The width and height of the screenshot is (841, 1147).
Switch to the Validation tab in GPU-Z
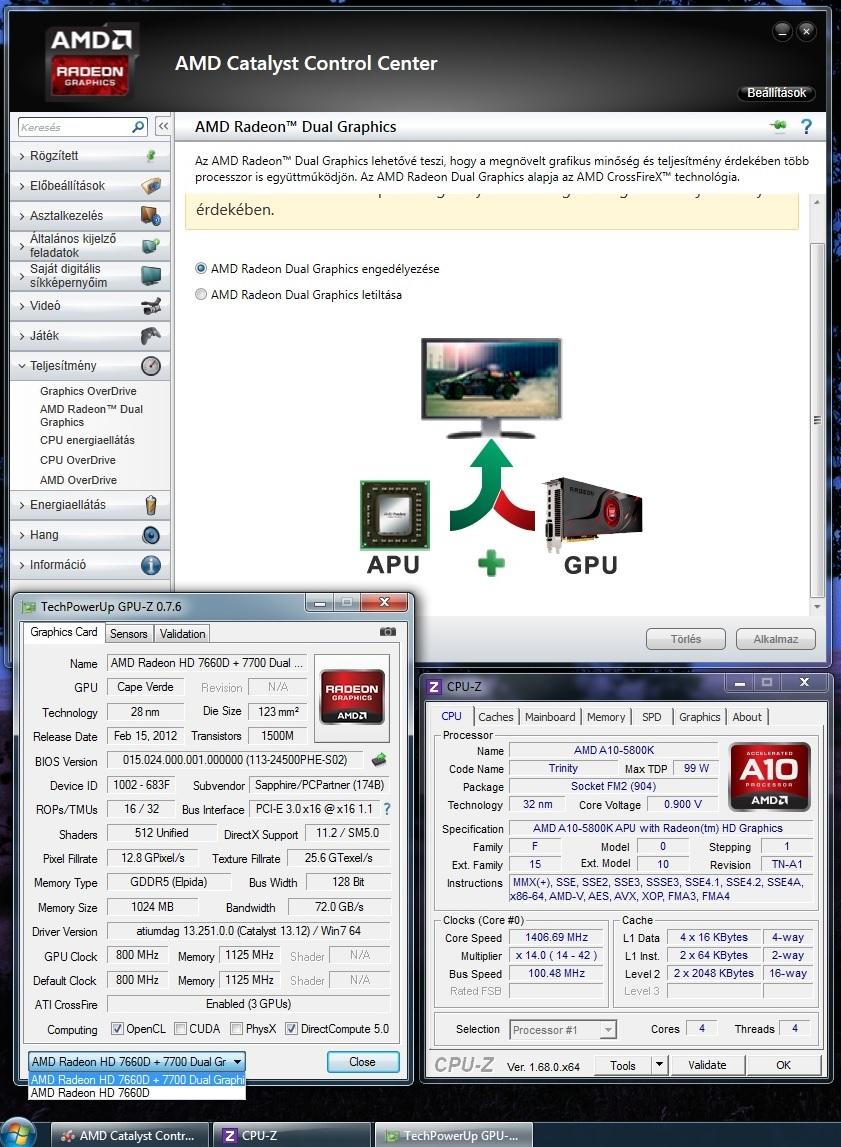click(x=182, y=633)
